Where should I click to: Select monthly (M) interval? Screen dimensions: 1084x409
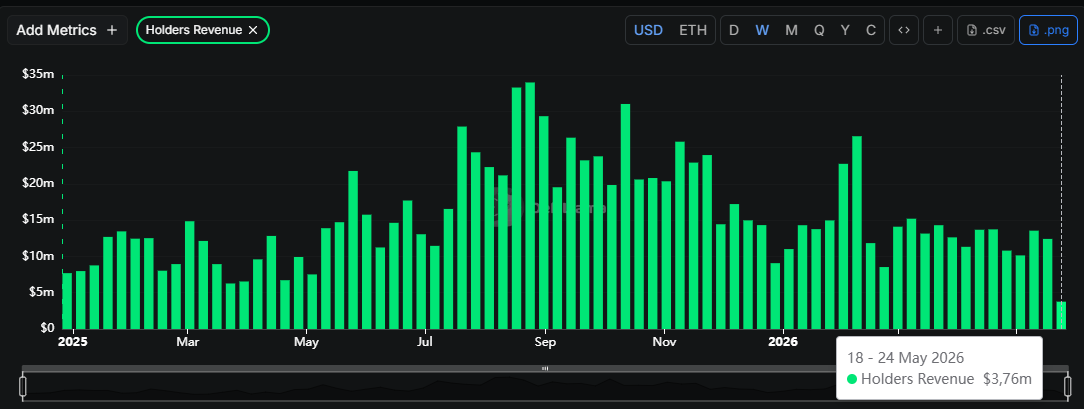pyautogui.click(x=791, y=30)
